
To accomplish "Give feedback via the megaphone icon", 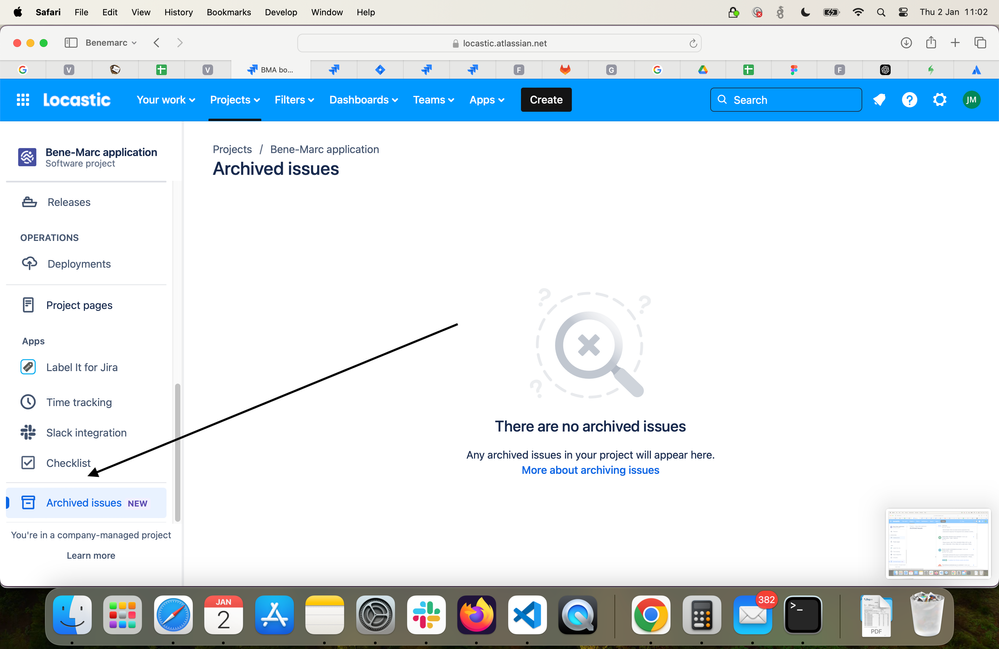I will [x=878, y=99].
